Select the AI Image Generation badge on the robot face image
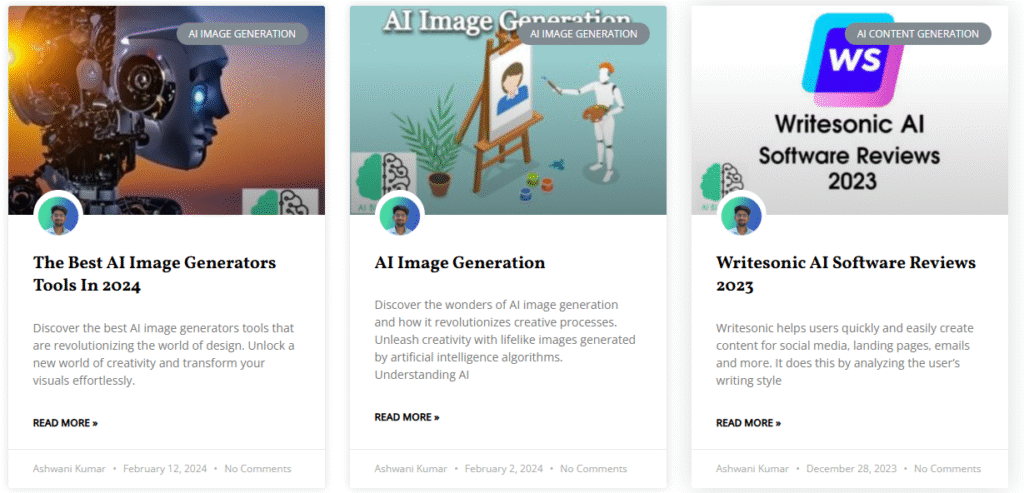Screen dimensions: 1024x493 click(x=242, y=34)
